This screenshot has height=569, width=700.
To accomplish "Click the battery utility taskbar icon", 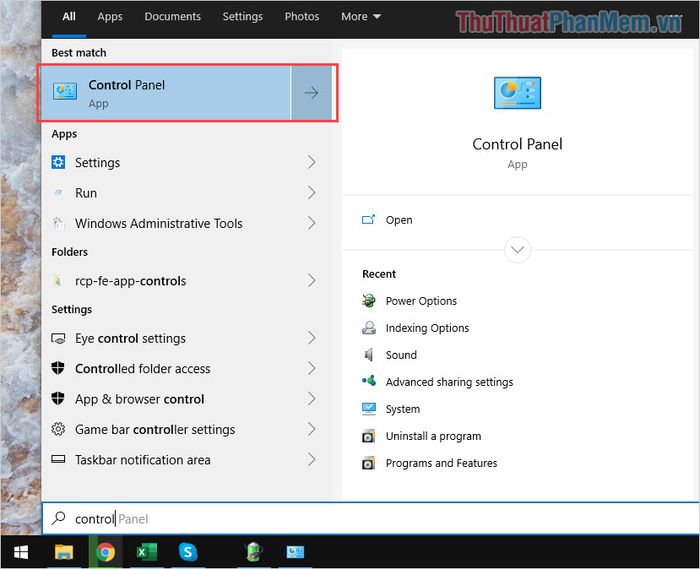I will pyautogui.click(x=254, y=552).
